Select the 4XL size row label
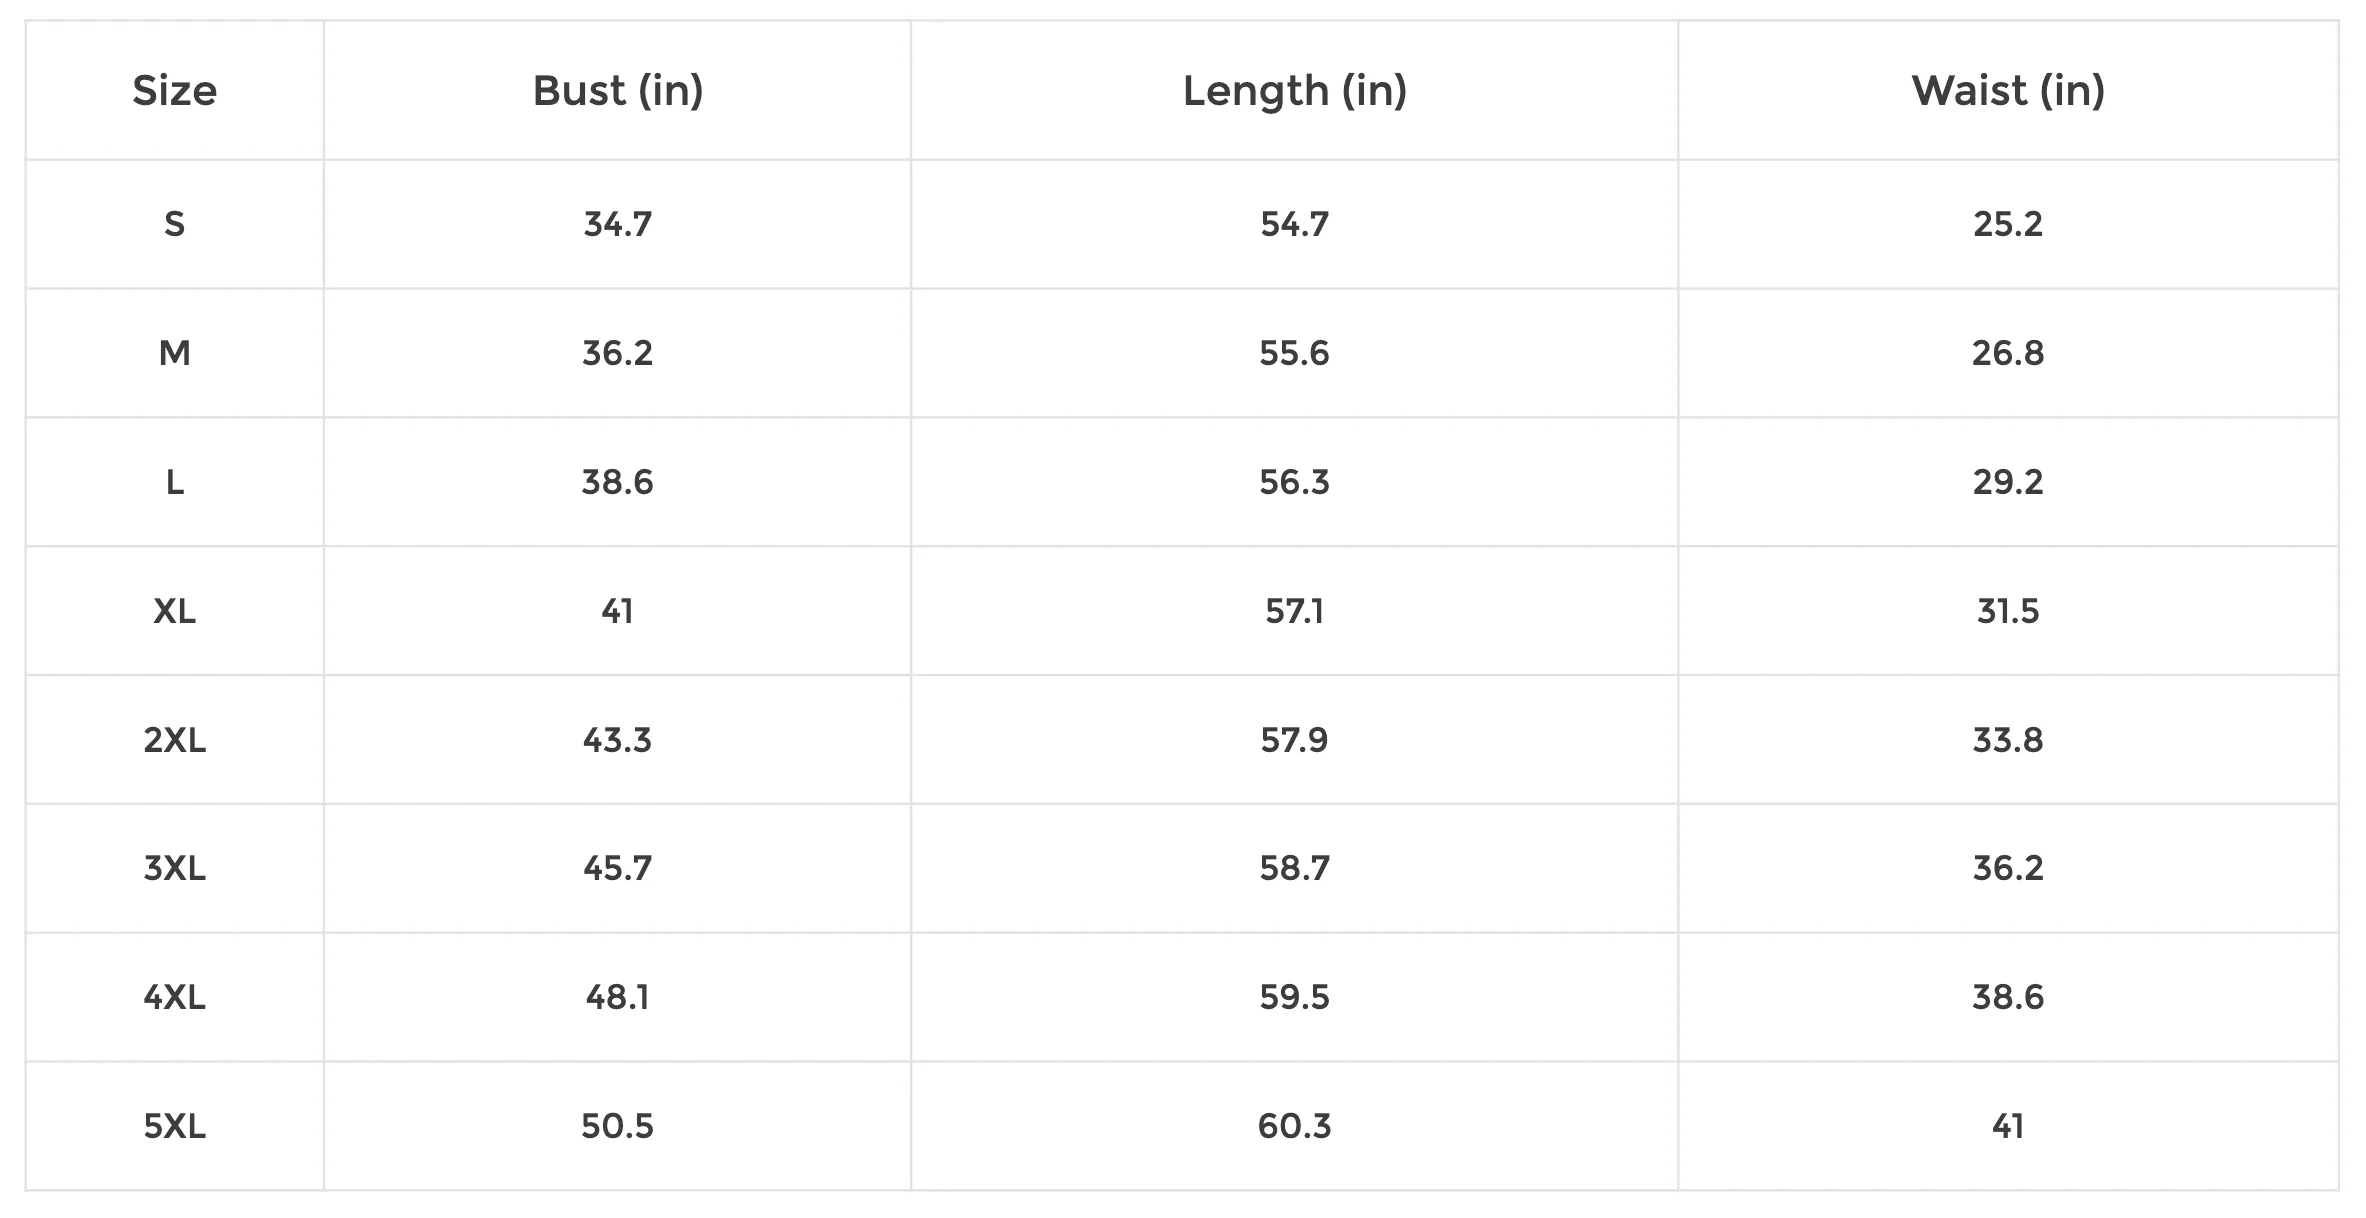The width and height of the screenshot is (2366, 1218). point(174,997)
